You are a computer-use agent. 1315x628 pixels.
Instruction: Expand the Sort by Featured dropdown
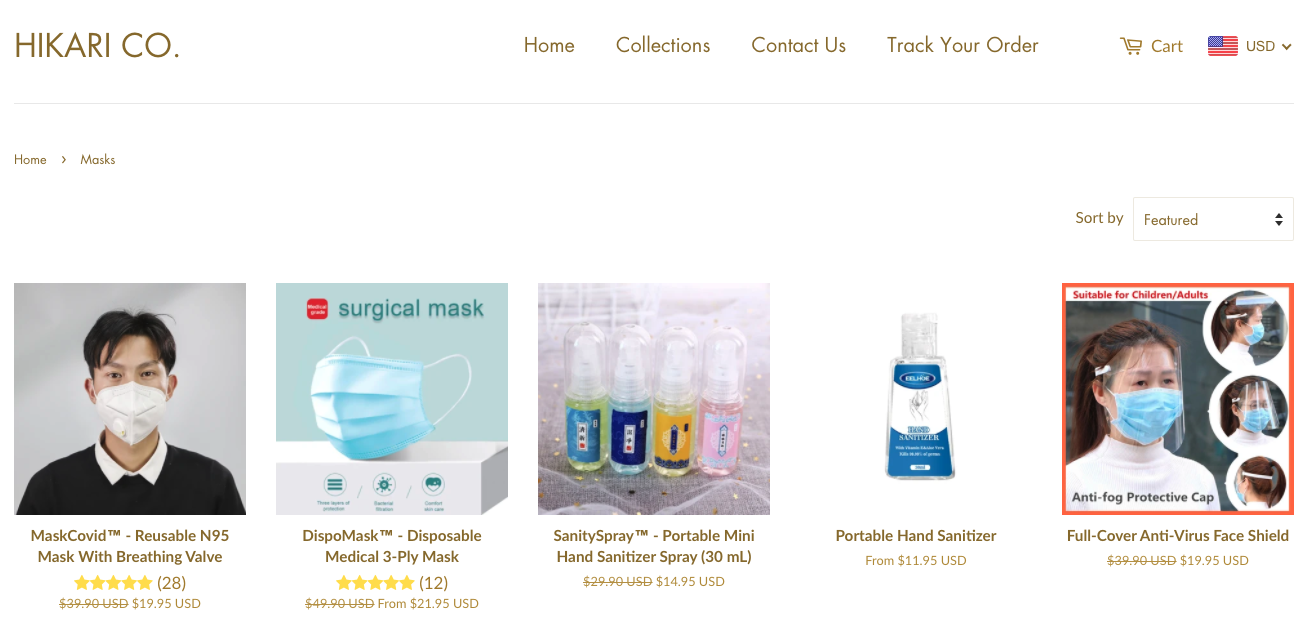(1213, 219)
